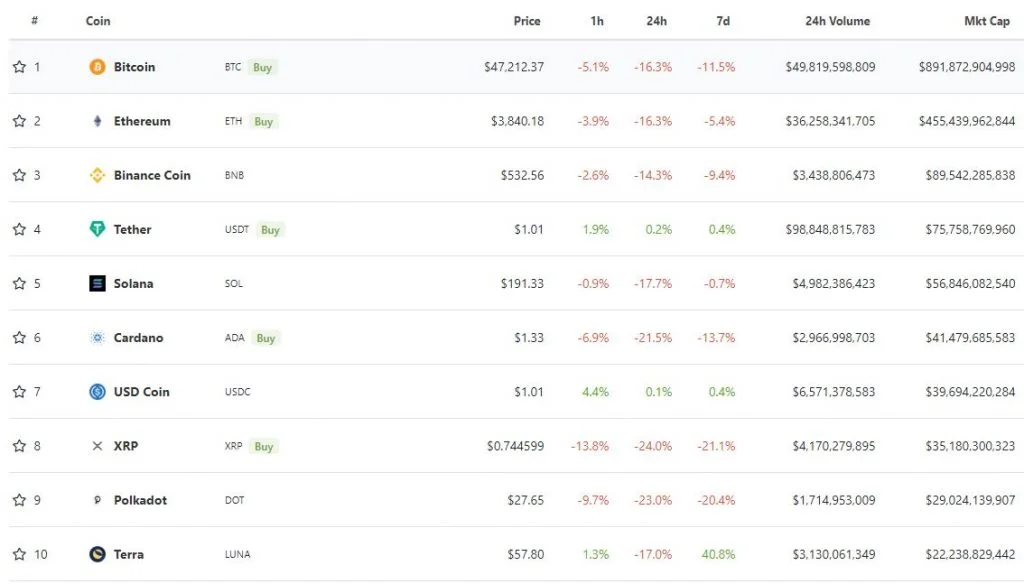The image size is (1024, 584).
Task: Toggle the favorite star for Tether
Action: click(x=20, y=229)
